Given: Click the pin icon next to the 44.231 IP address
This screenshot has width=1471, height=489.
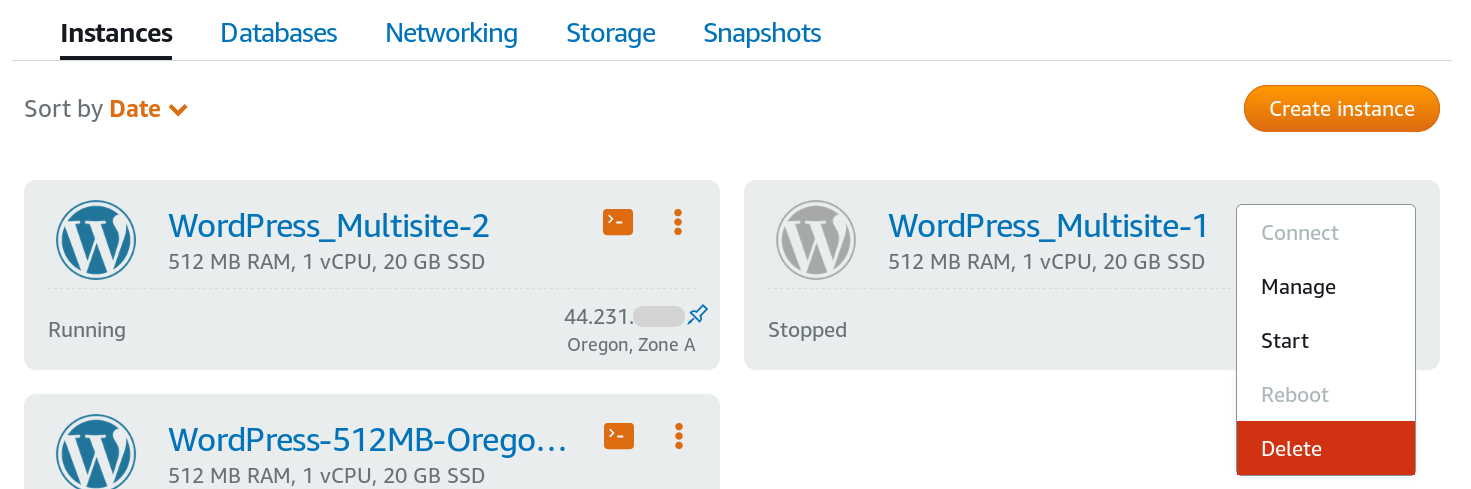Looking at the screenshot, I should (x=699, y=316).
